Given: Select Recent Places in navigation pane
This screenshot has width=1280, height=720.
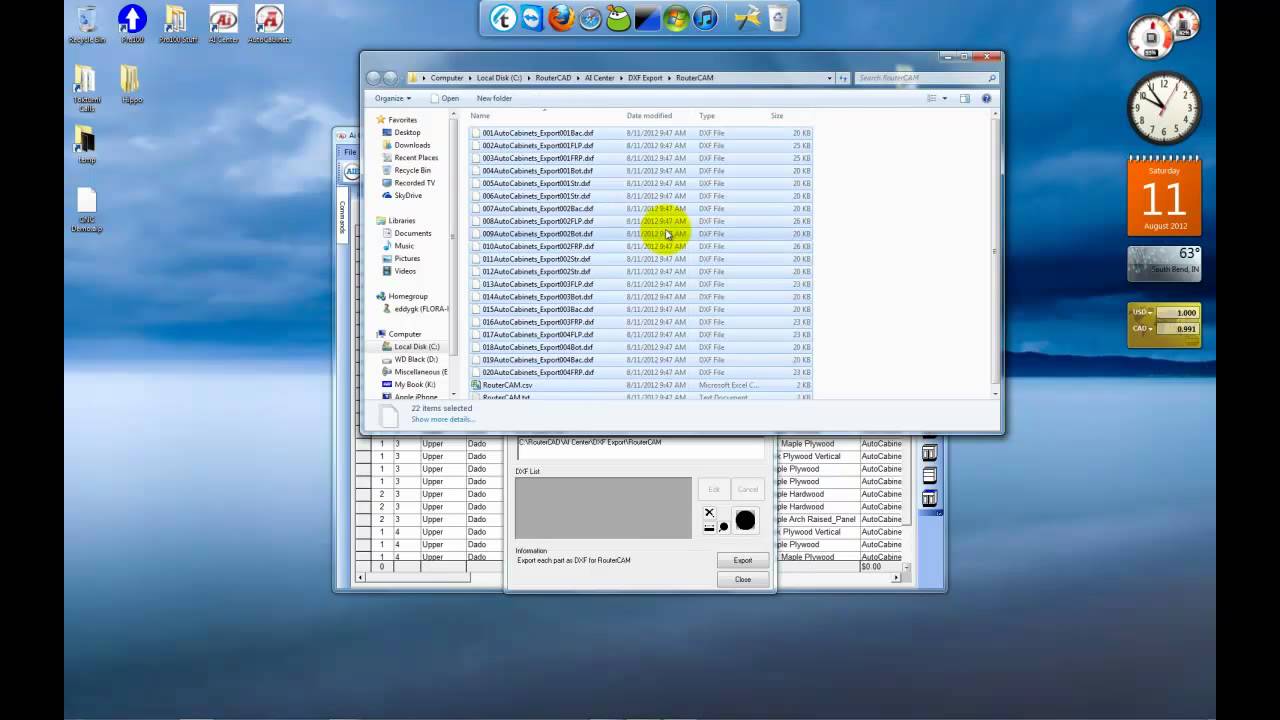Looking at the screenshot, I should pyautogui.click(x=416, y=157).
